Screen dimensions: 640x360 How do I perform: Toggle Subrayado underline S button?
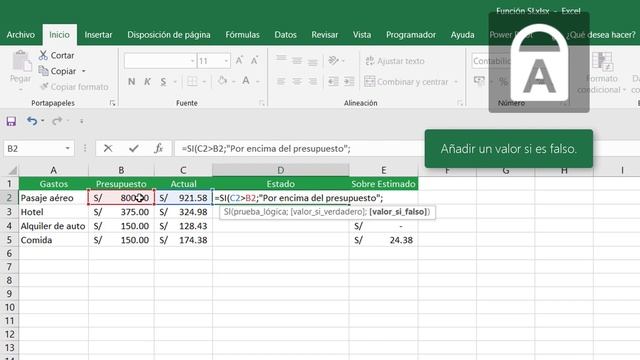[x=163, y=82]
